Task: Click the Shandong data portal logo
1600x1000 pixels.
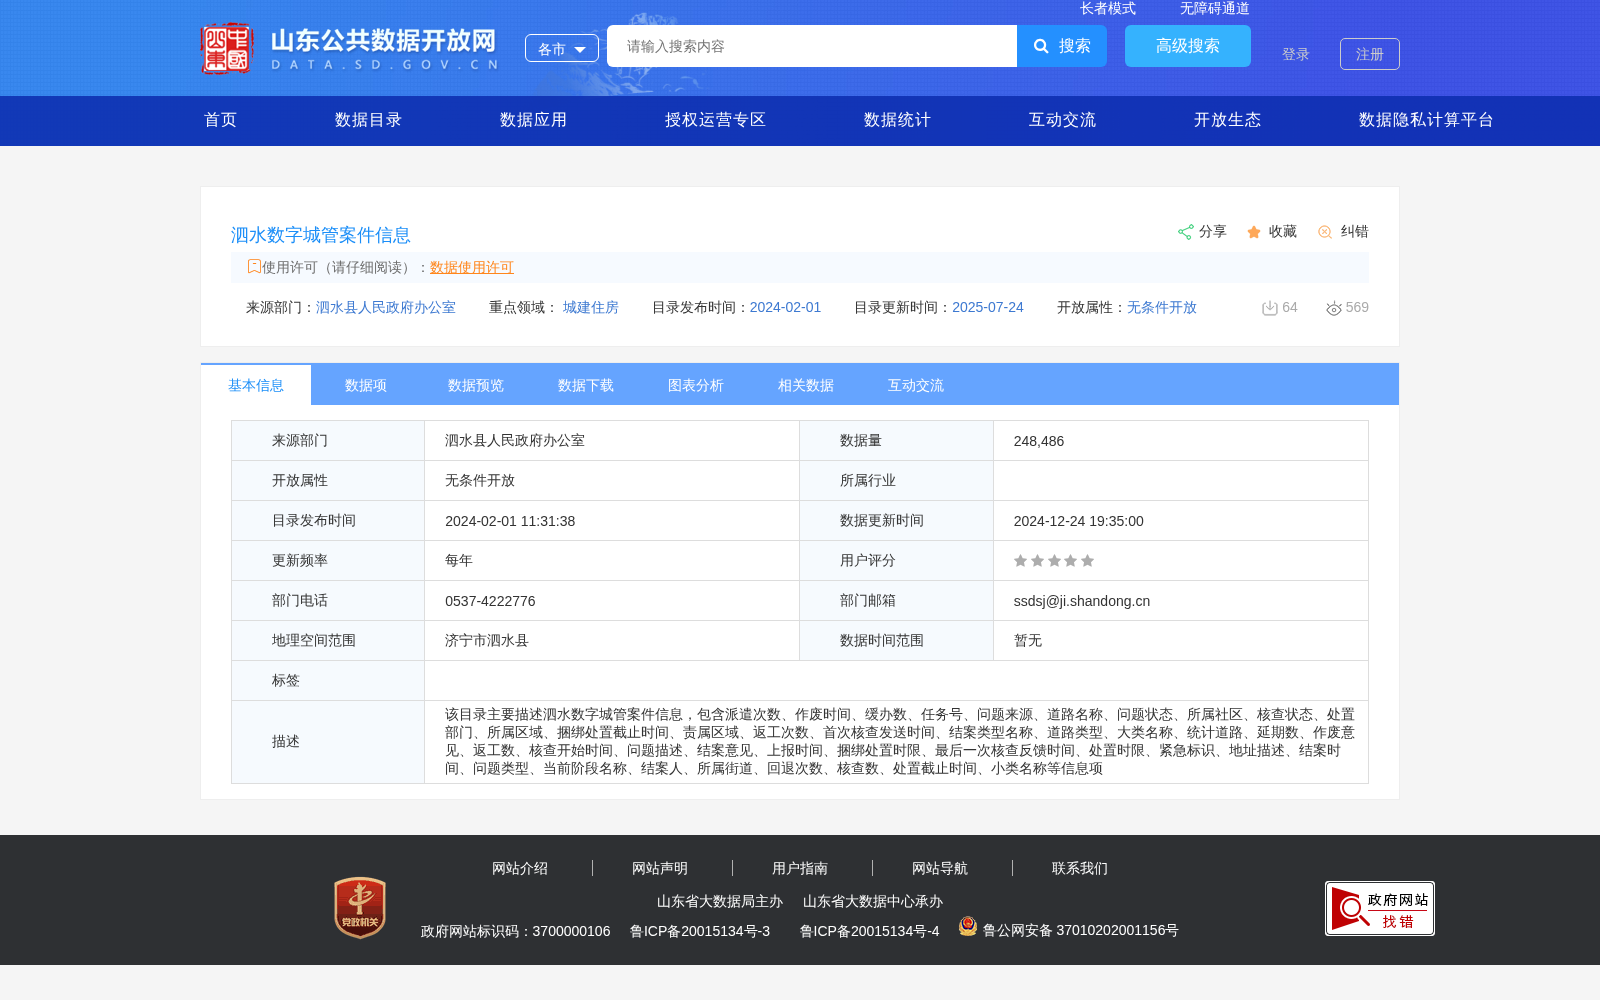Action: pos(349,48)
